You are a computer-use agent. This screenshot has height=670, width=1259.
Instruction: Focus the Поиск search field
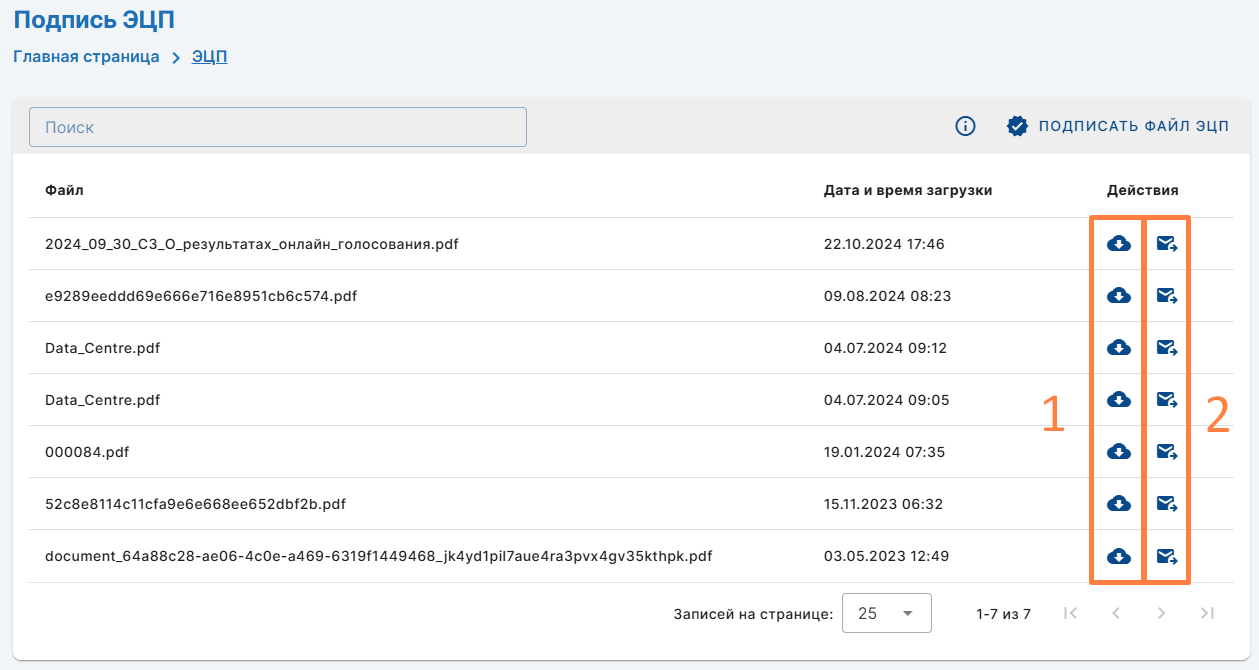point(278,127)
